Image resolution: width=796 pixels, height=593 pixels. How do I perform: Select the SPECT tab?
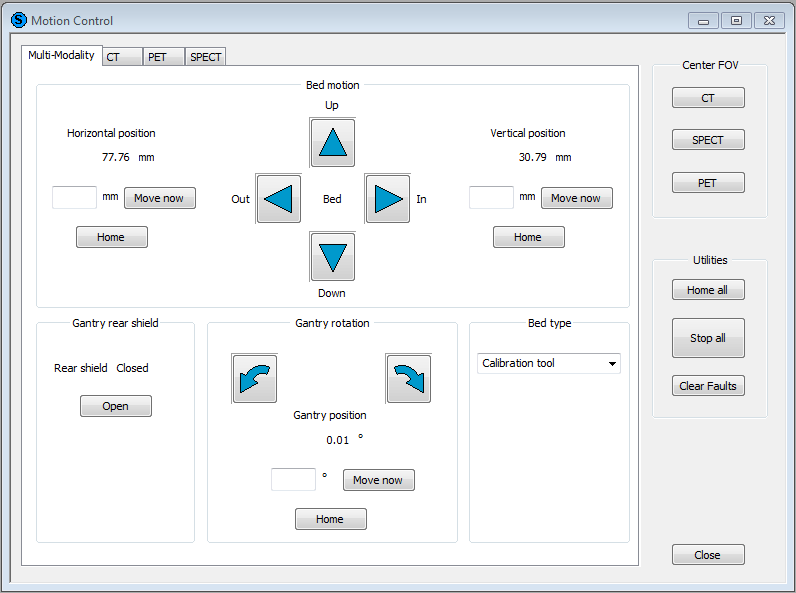click(206, 57)
